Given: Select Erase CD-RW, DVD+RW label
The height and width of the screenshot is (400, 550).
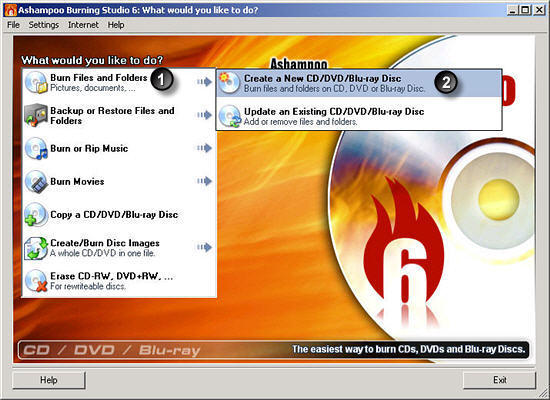Looking at the screenshot, I should (112, 276).
